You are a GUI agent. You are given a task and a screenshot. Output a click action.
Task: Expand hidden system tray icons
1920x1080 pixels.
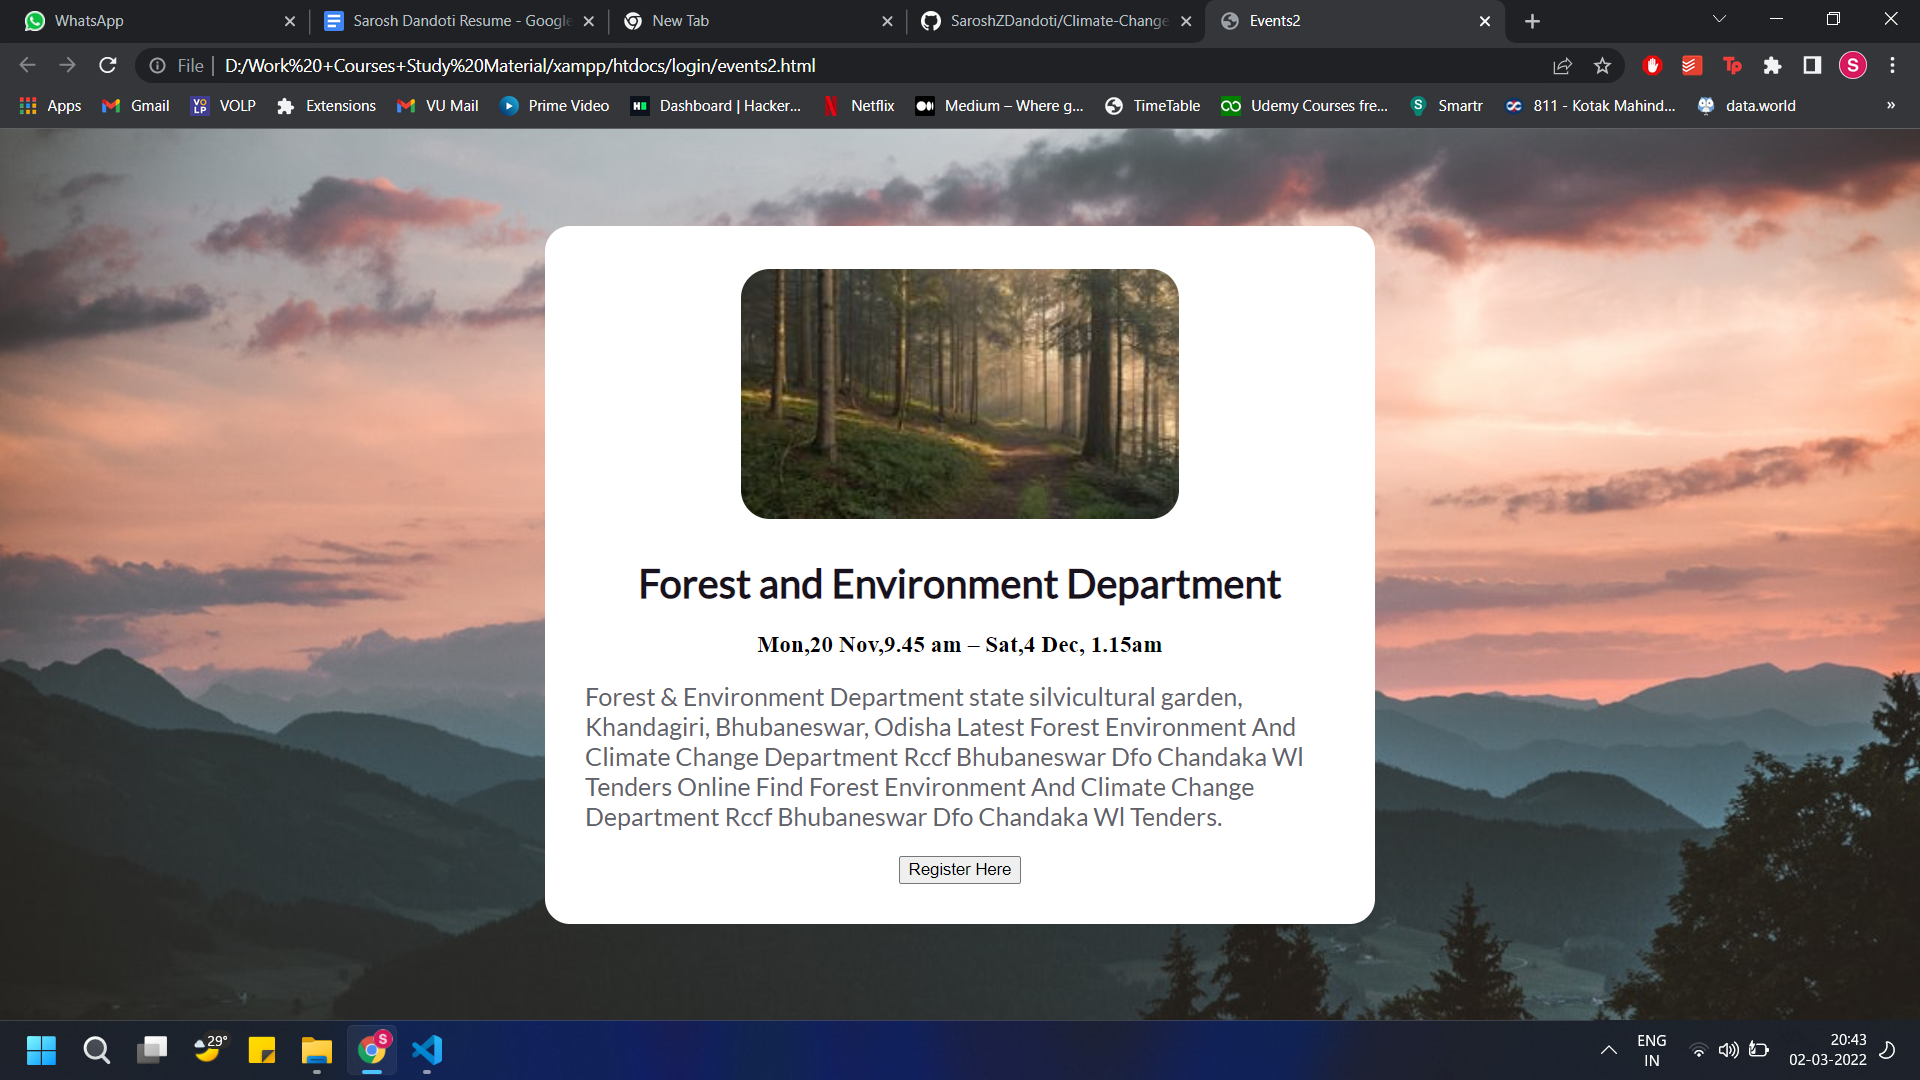pos(1608,1050)
